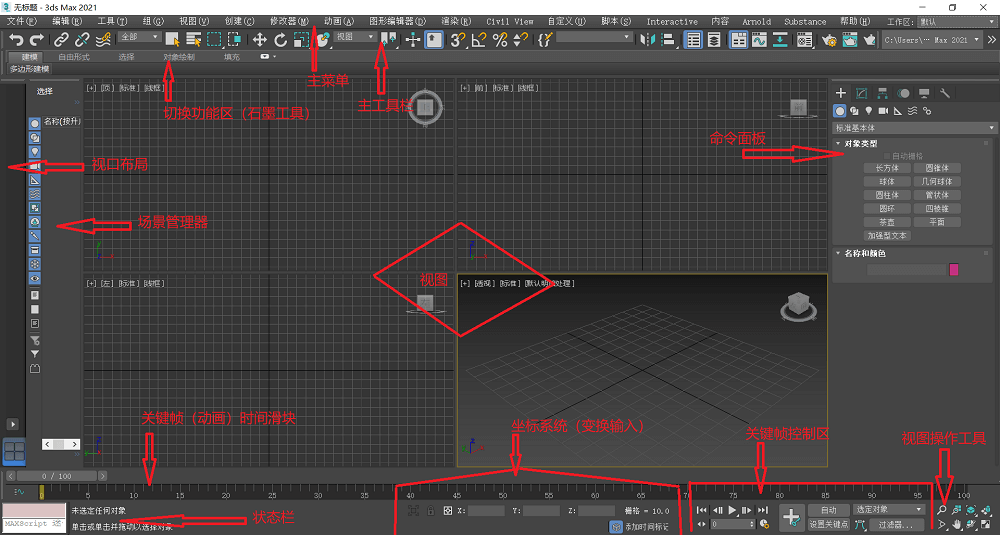Image resolution: width=1000 pixels, height=535 pixels.
Task: Open the Render Setup teapot icon
Action: click(828, 40)
